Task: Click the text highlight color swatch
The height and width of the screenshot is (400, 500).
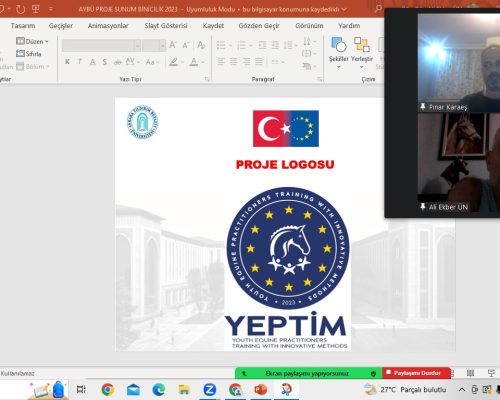Action: 173,62
